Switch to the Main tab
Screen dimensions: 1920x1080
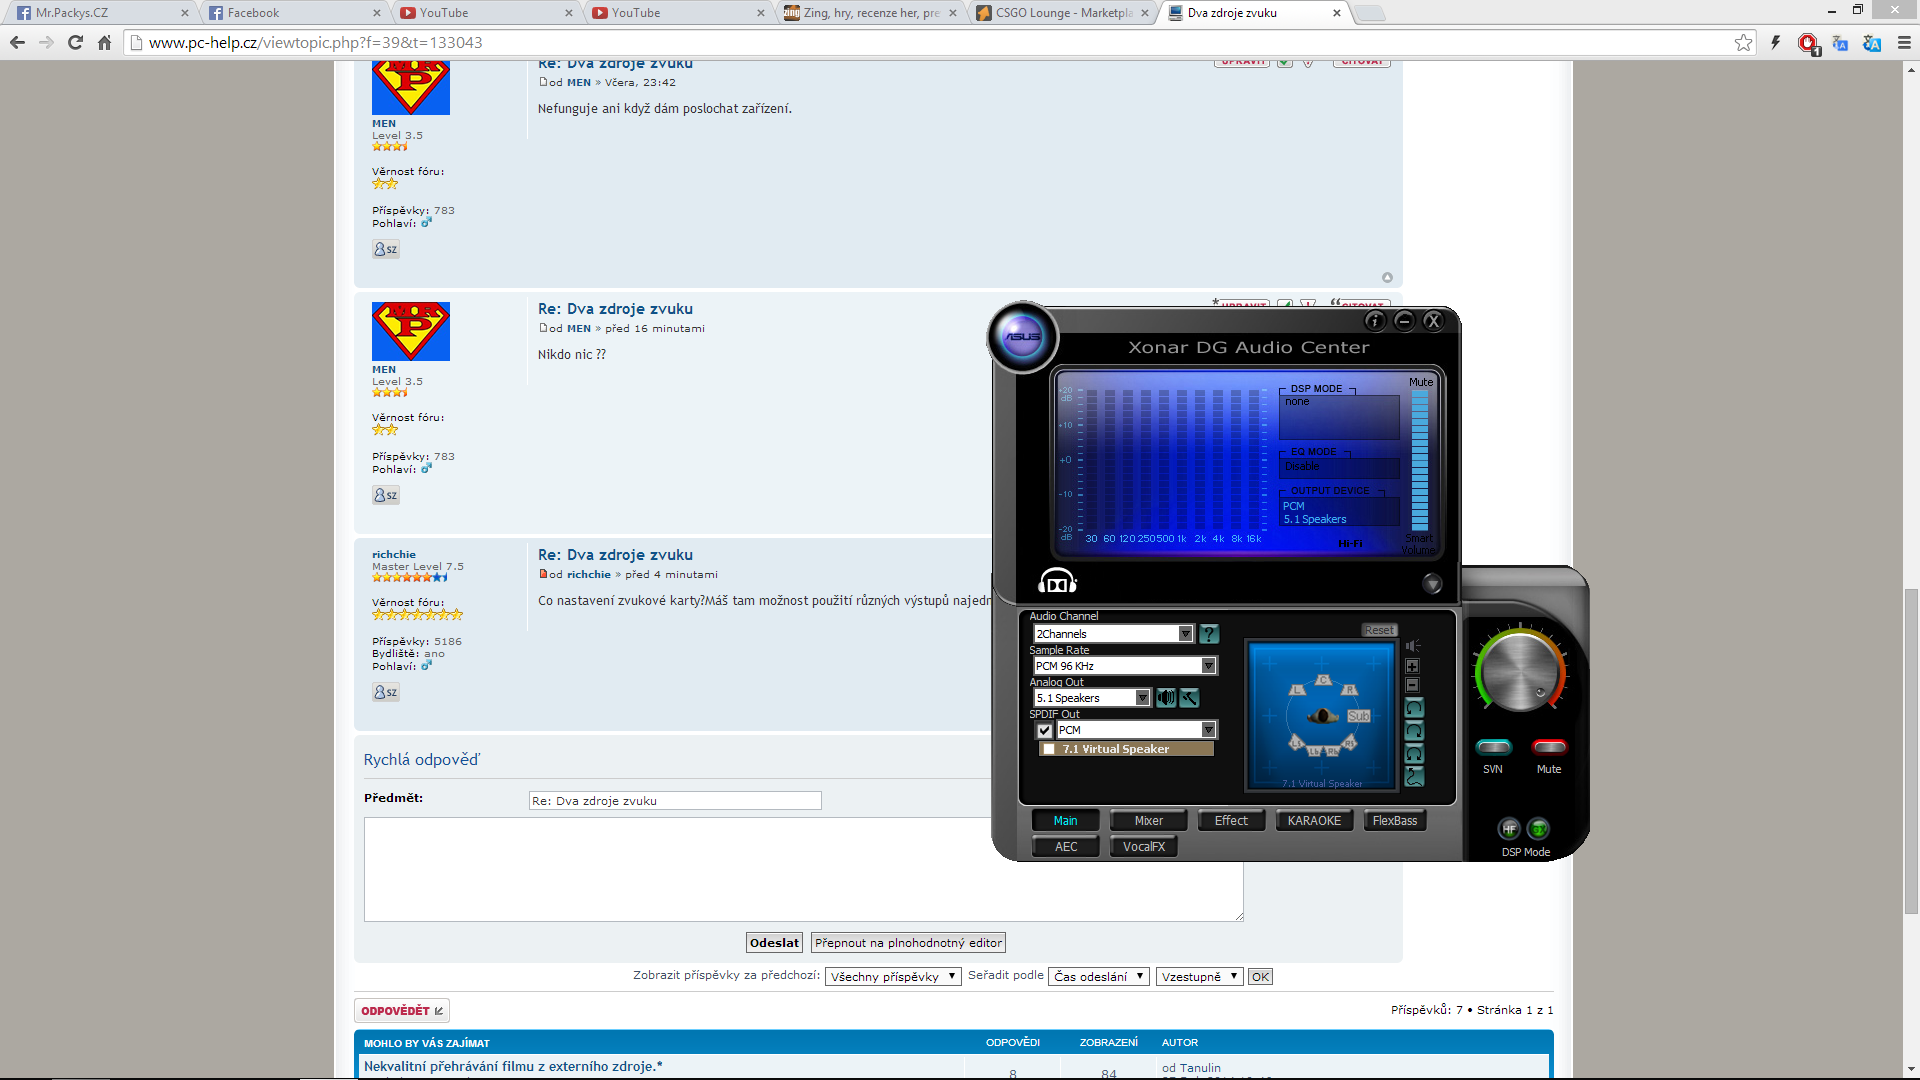tap(1065, 821)
